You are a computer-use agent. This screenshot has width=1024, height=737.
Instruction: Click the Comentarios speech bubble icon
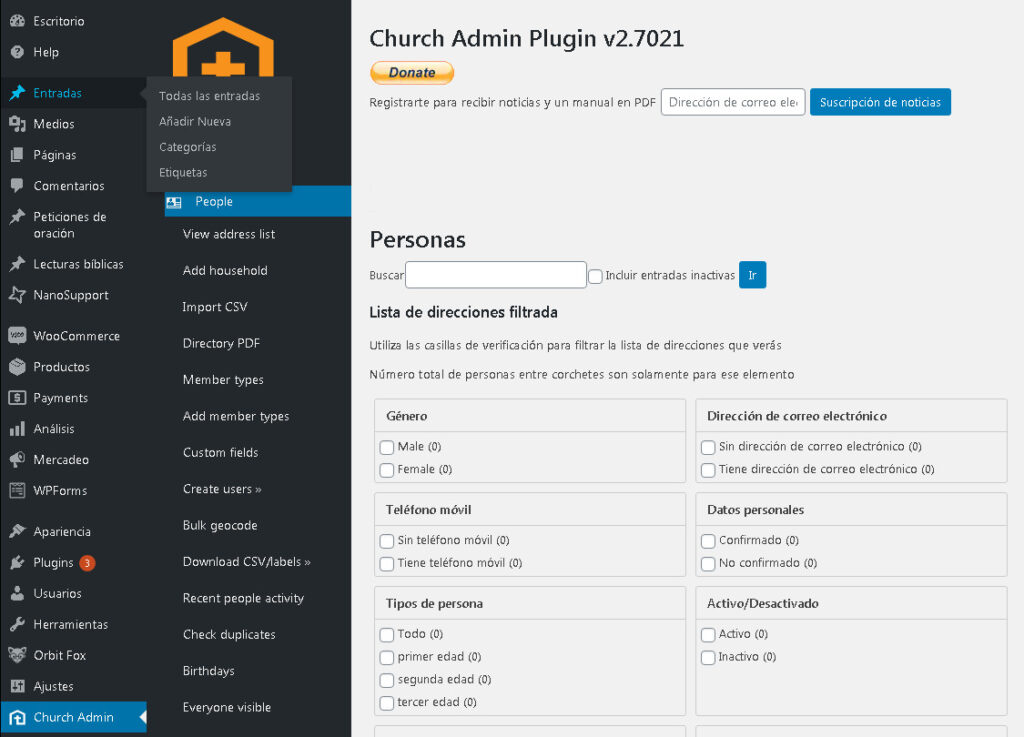pos(17,186)
